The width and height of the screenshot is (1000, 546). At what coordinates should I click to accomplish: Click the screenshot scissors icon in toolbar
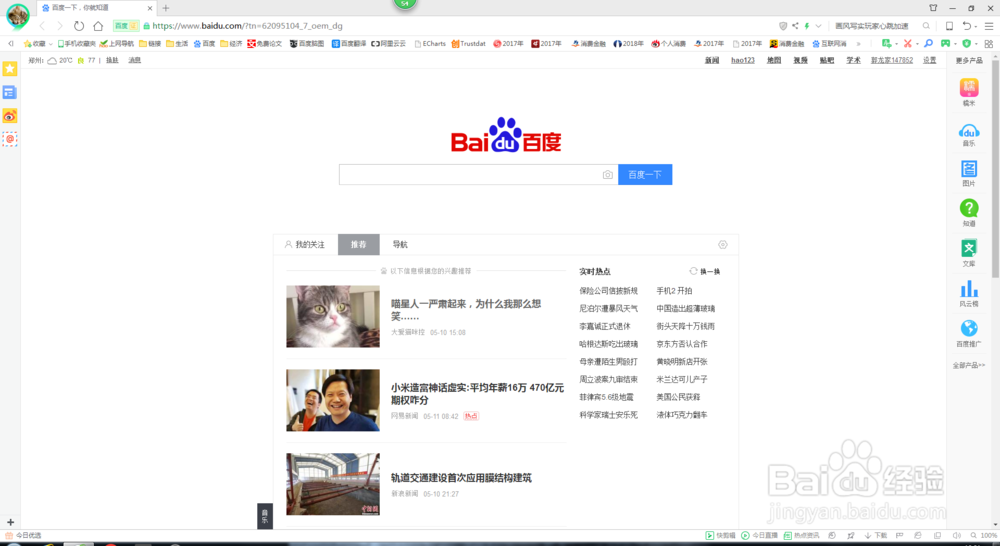(x=907, y=43)
